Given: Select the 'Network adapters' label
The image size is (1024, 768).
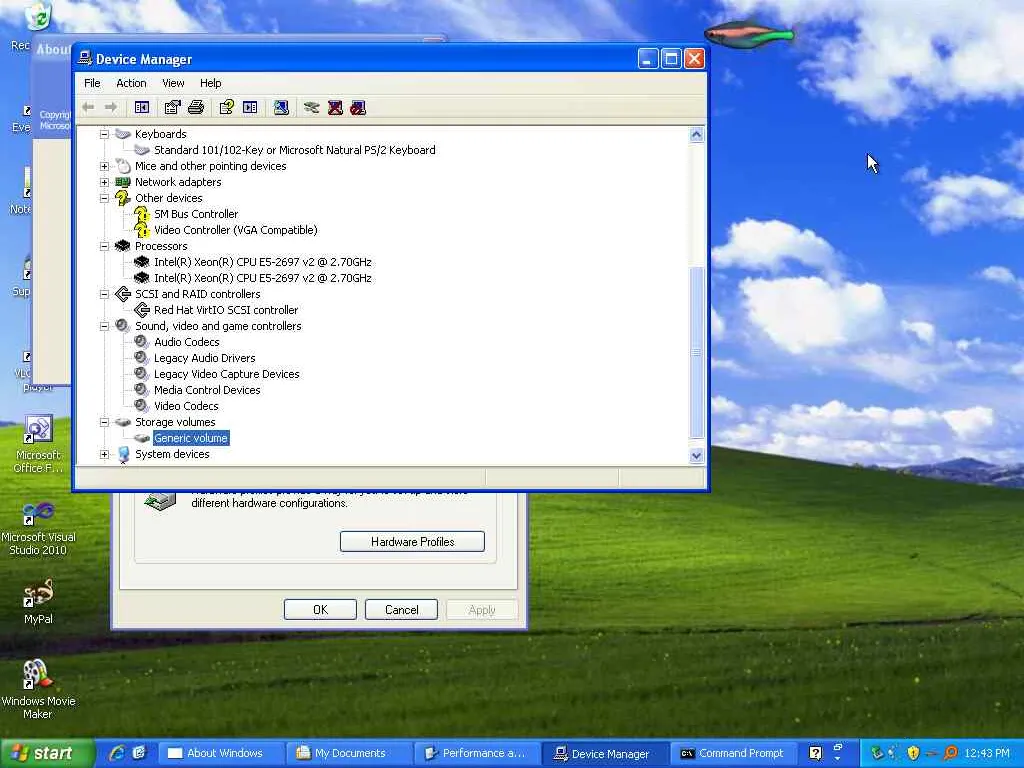Looking at the screenshot, I should pos(178,182).
